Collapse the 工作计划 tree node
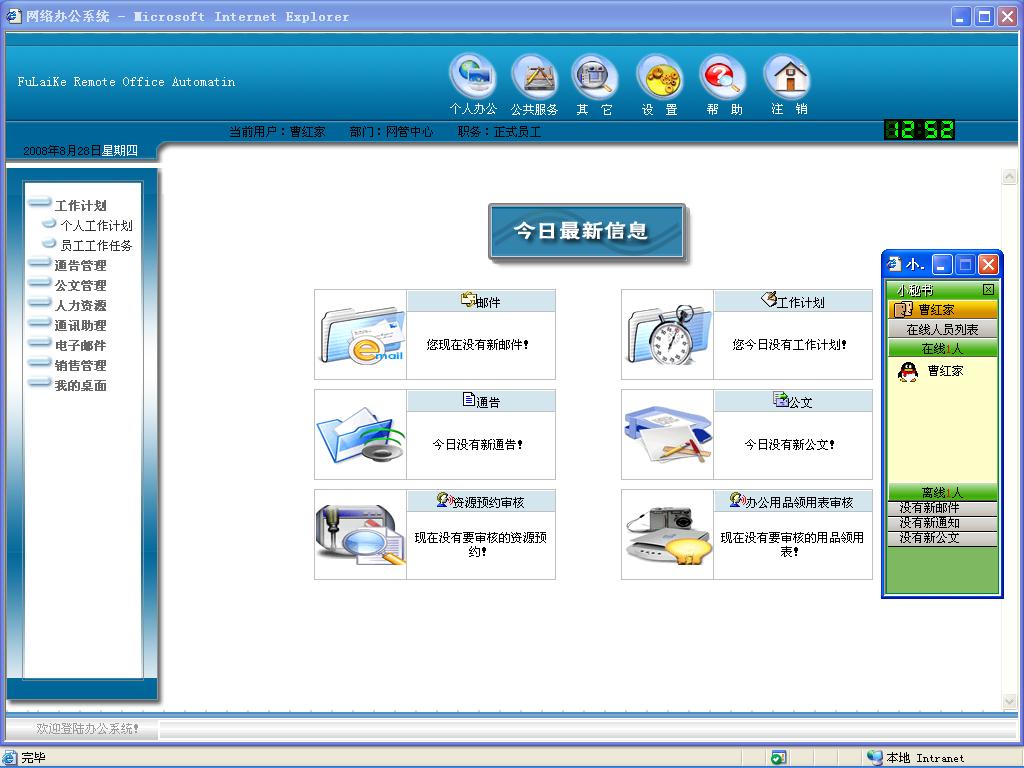The image size is (1024, 768). [80, 205]
